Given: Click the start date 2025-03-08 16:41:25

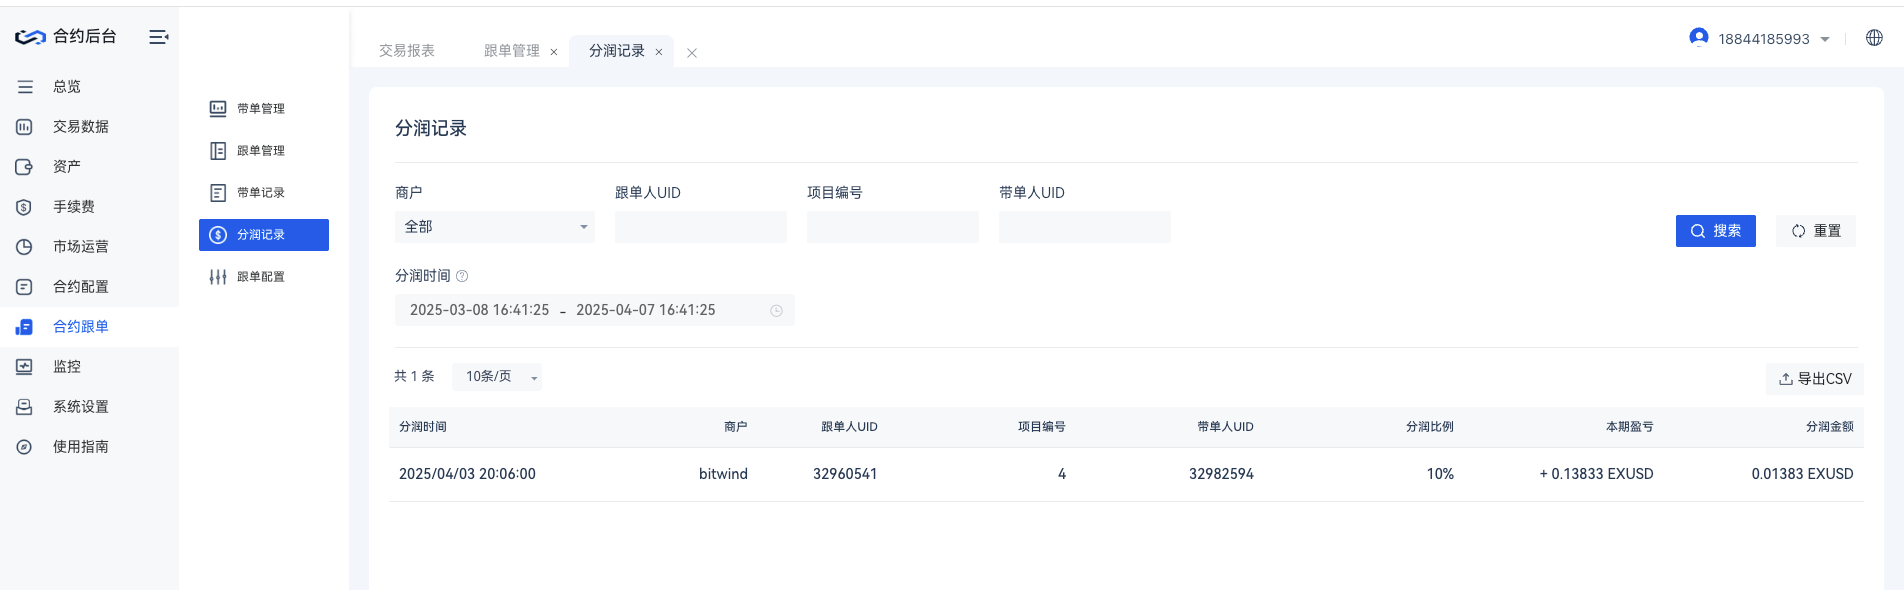Looking at the screenshot, I should tap(480, 310).
